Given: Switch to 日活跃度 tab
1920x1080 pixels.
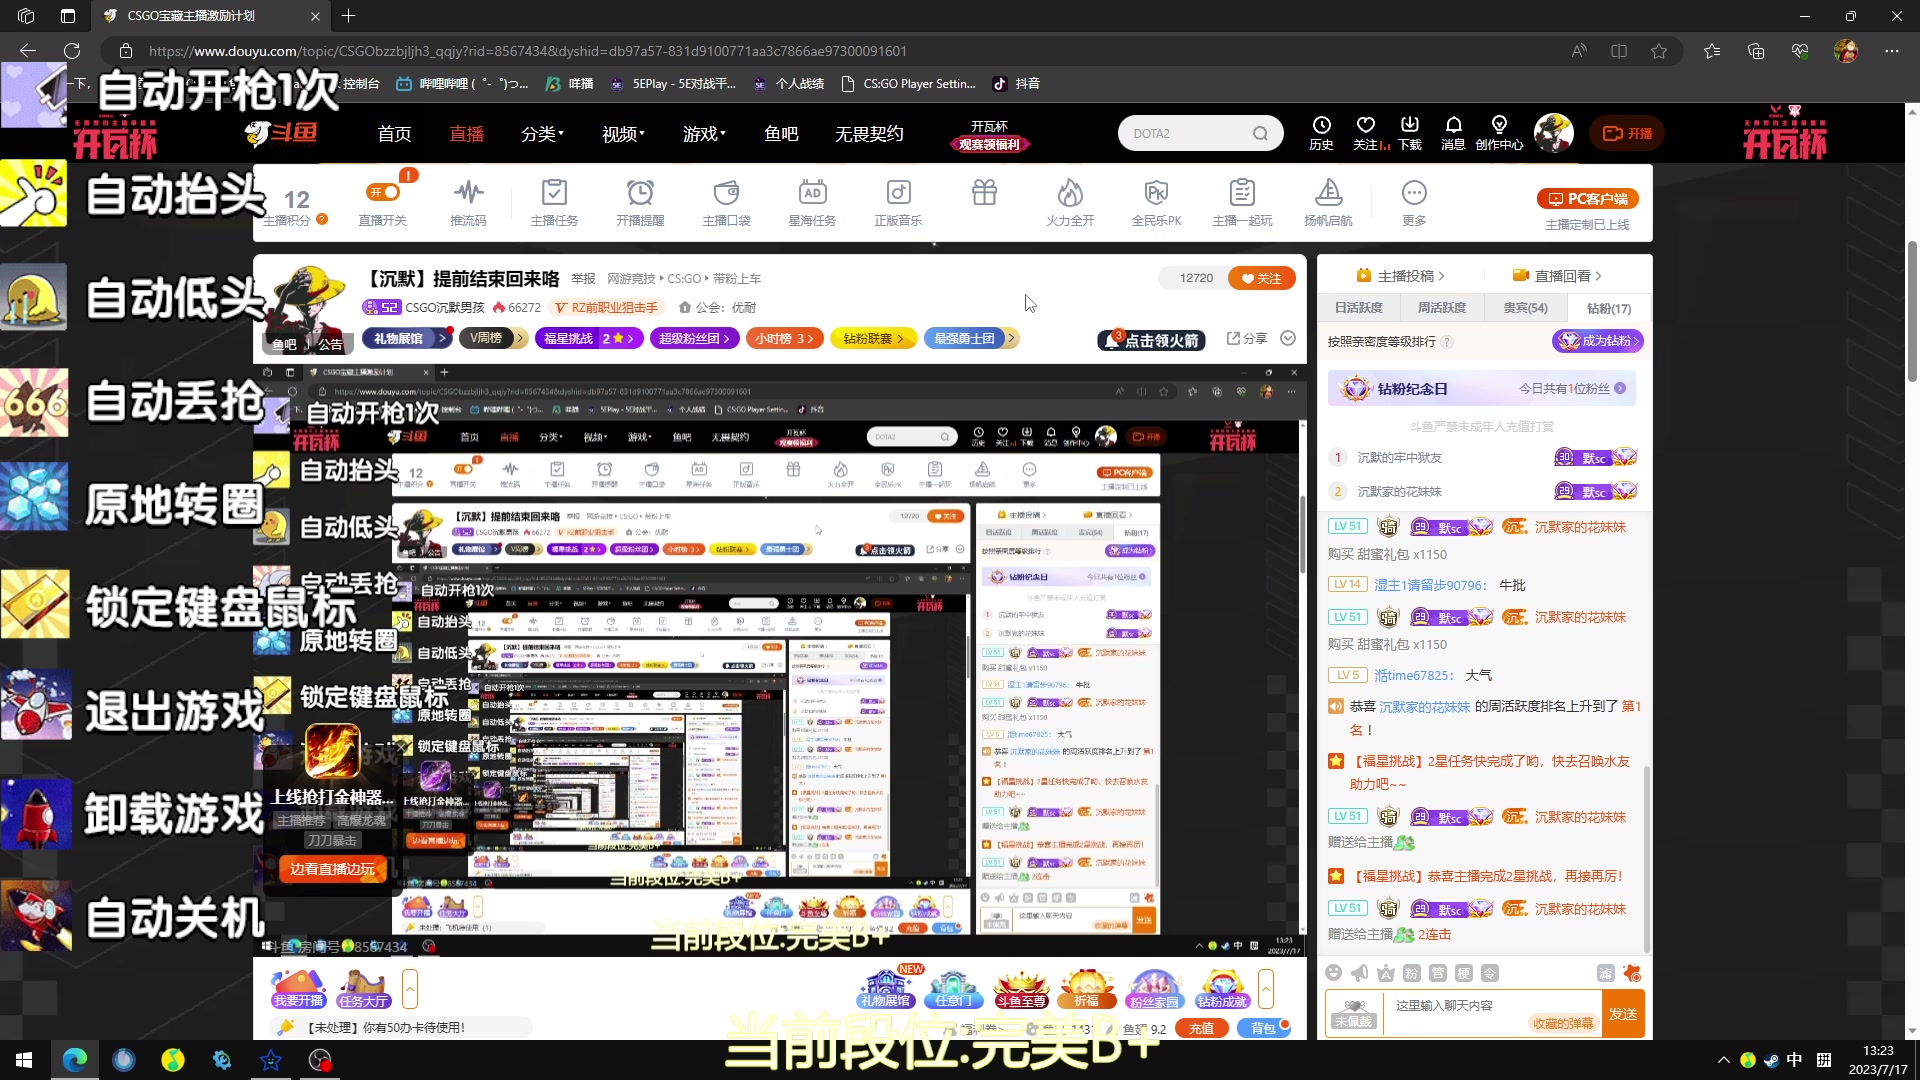Looking at the screenshot, I should pos(1358,308).
